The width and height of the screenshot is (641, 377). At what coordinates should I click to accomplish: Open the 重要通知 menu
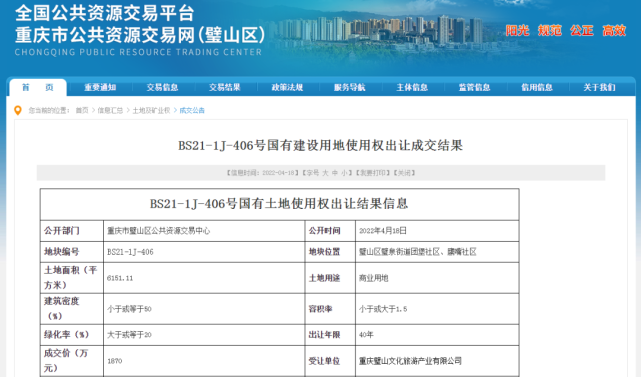(100, 88)
